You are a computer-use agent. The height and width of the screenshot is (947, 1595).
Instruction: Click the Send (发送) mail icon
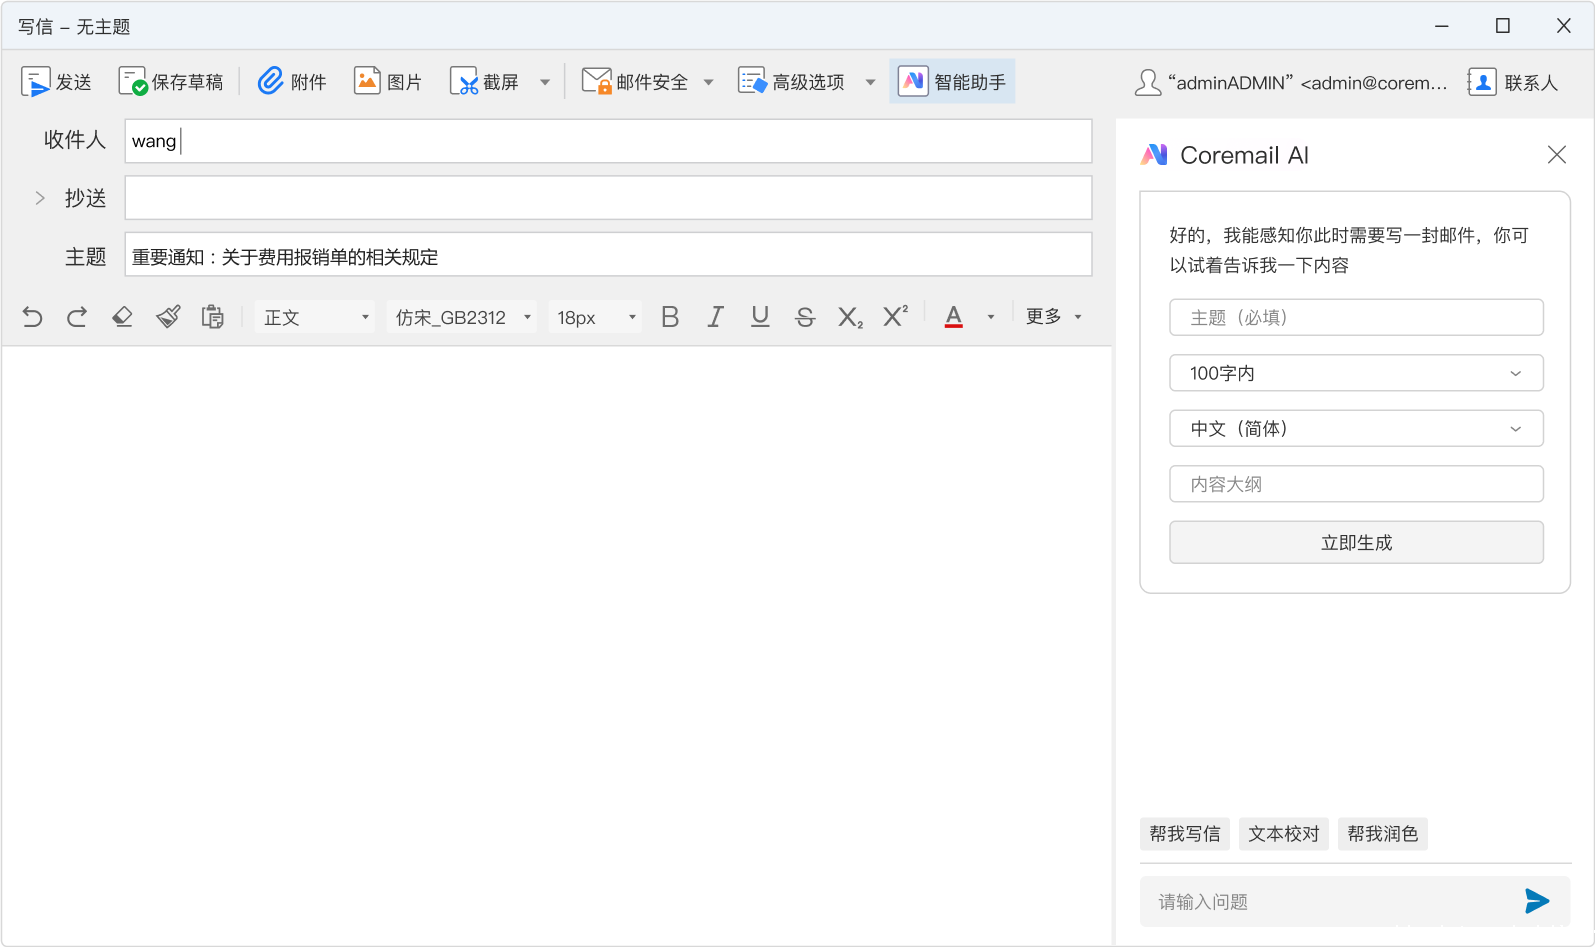coord(36,82)
